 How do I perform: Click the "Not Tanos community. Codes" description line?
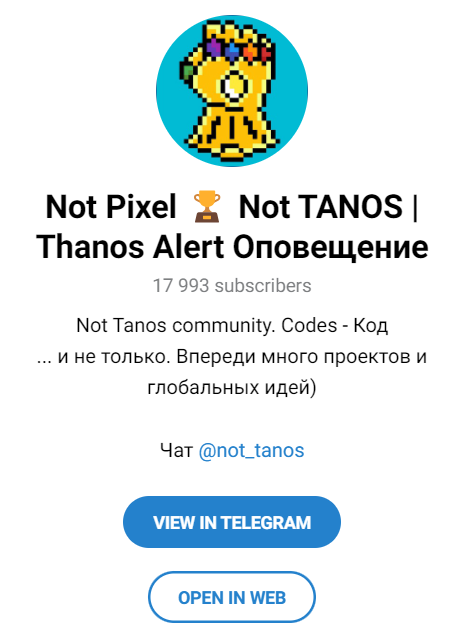coord(232,325)
